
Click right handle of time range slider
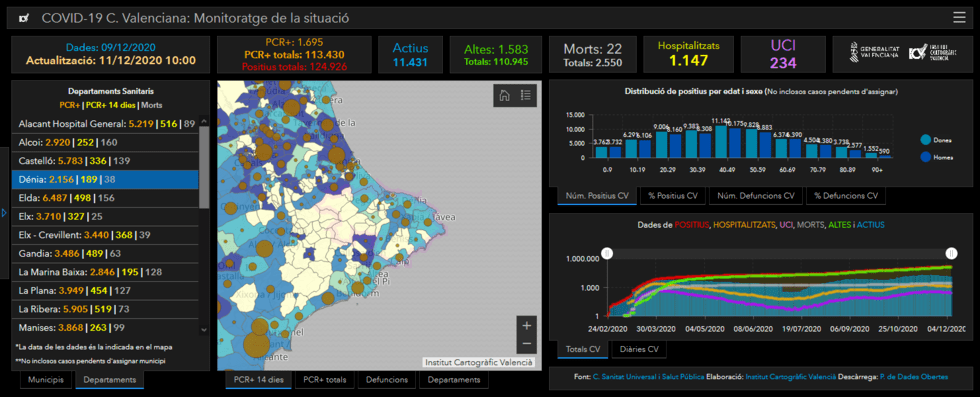coord(951,253)
